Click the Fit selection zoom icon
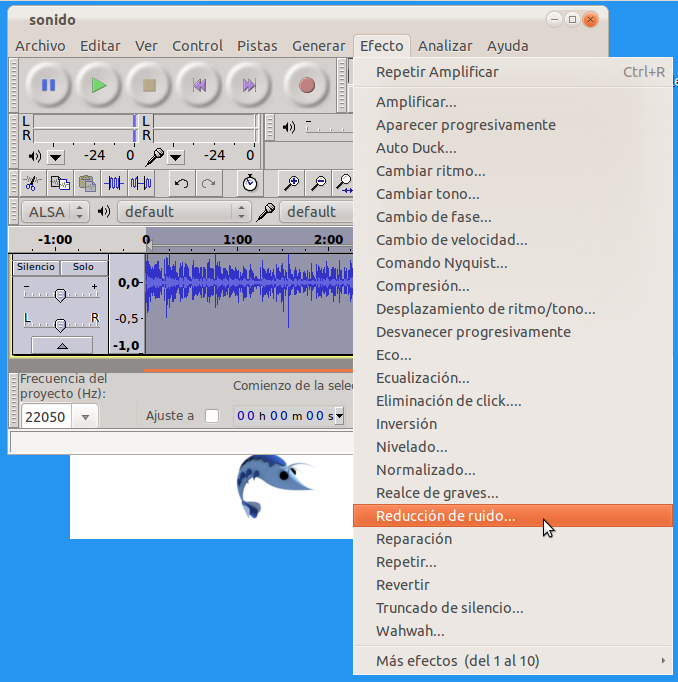Viewport: 678px width, 682px height. coord(344,183)
